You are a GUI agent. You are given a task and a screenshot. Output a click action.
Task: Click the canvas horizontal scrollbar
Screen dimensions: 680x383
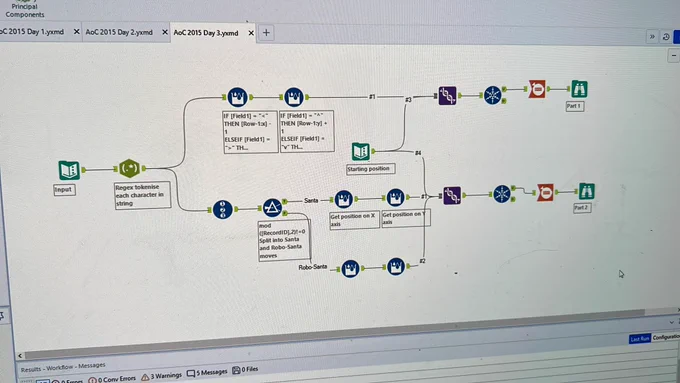(334, 334)
